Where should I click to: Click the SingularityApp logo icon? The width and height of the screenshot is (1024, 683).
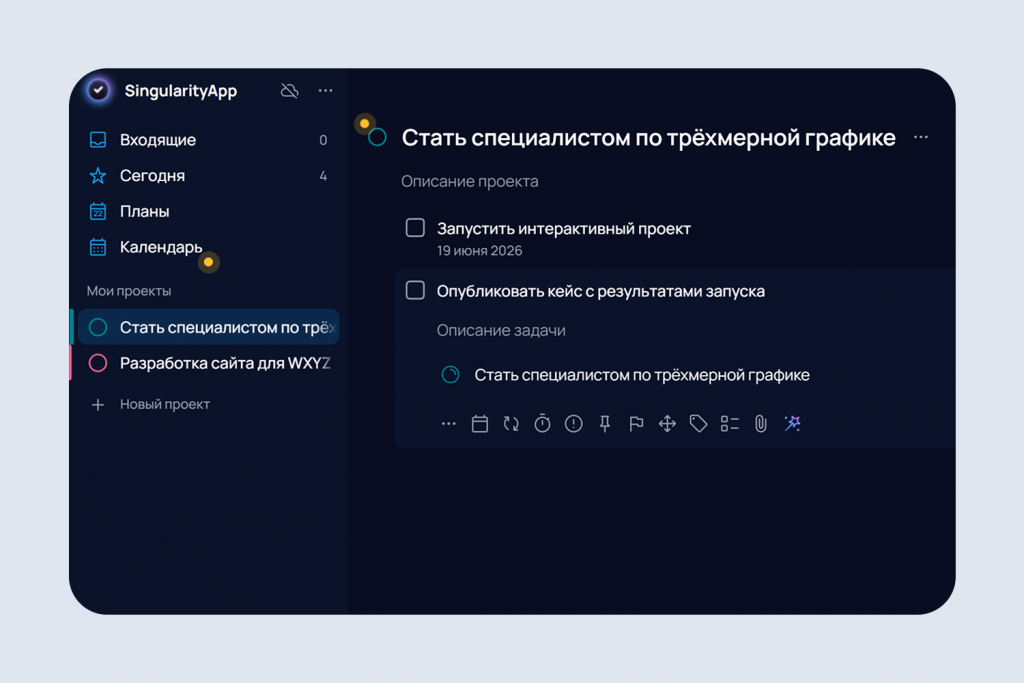[x=99, y=90]
